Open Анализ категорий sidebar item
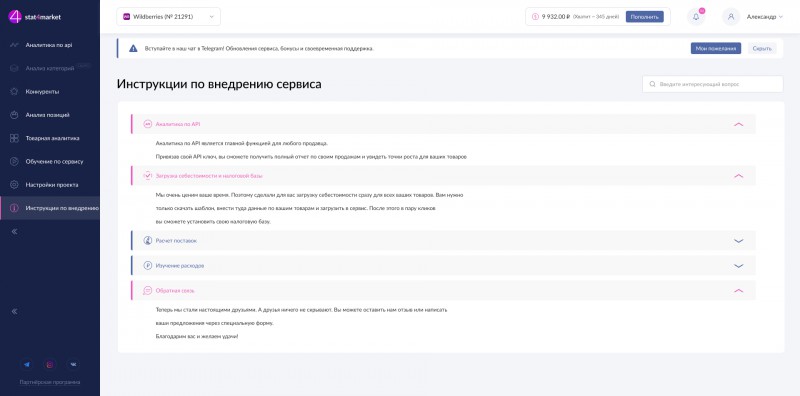800x396 pixels. coord(49,68)
